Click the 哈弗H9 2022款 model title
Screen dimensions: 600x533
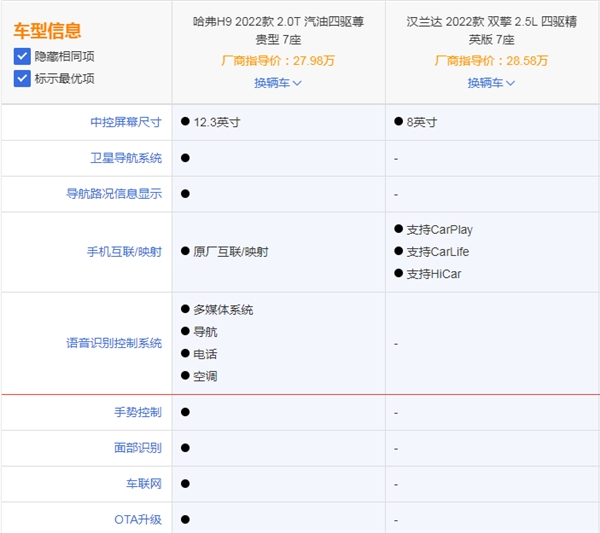[277, 29]
